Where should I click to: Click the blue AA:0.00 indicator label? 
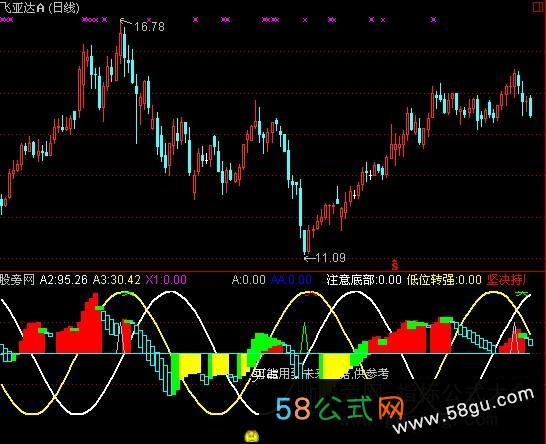pyautogui.click(x=291, y=280)
